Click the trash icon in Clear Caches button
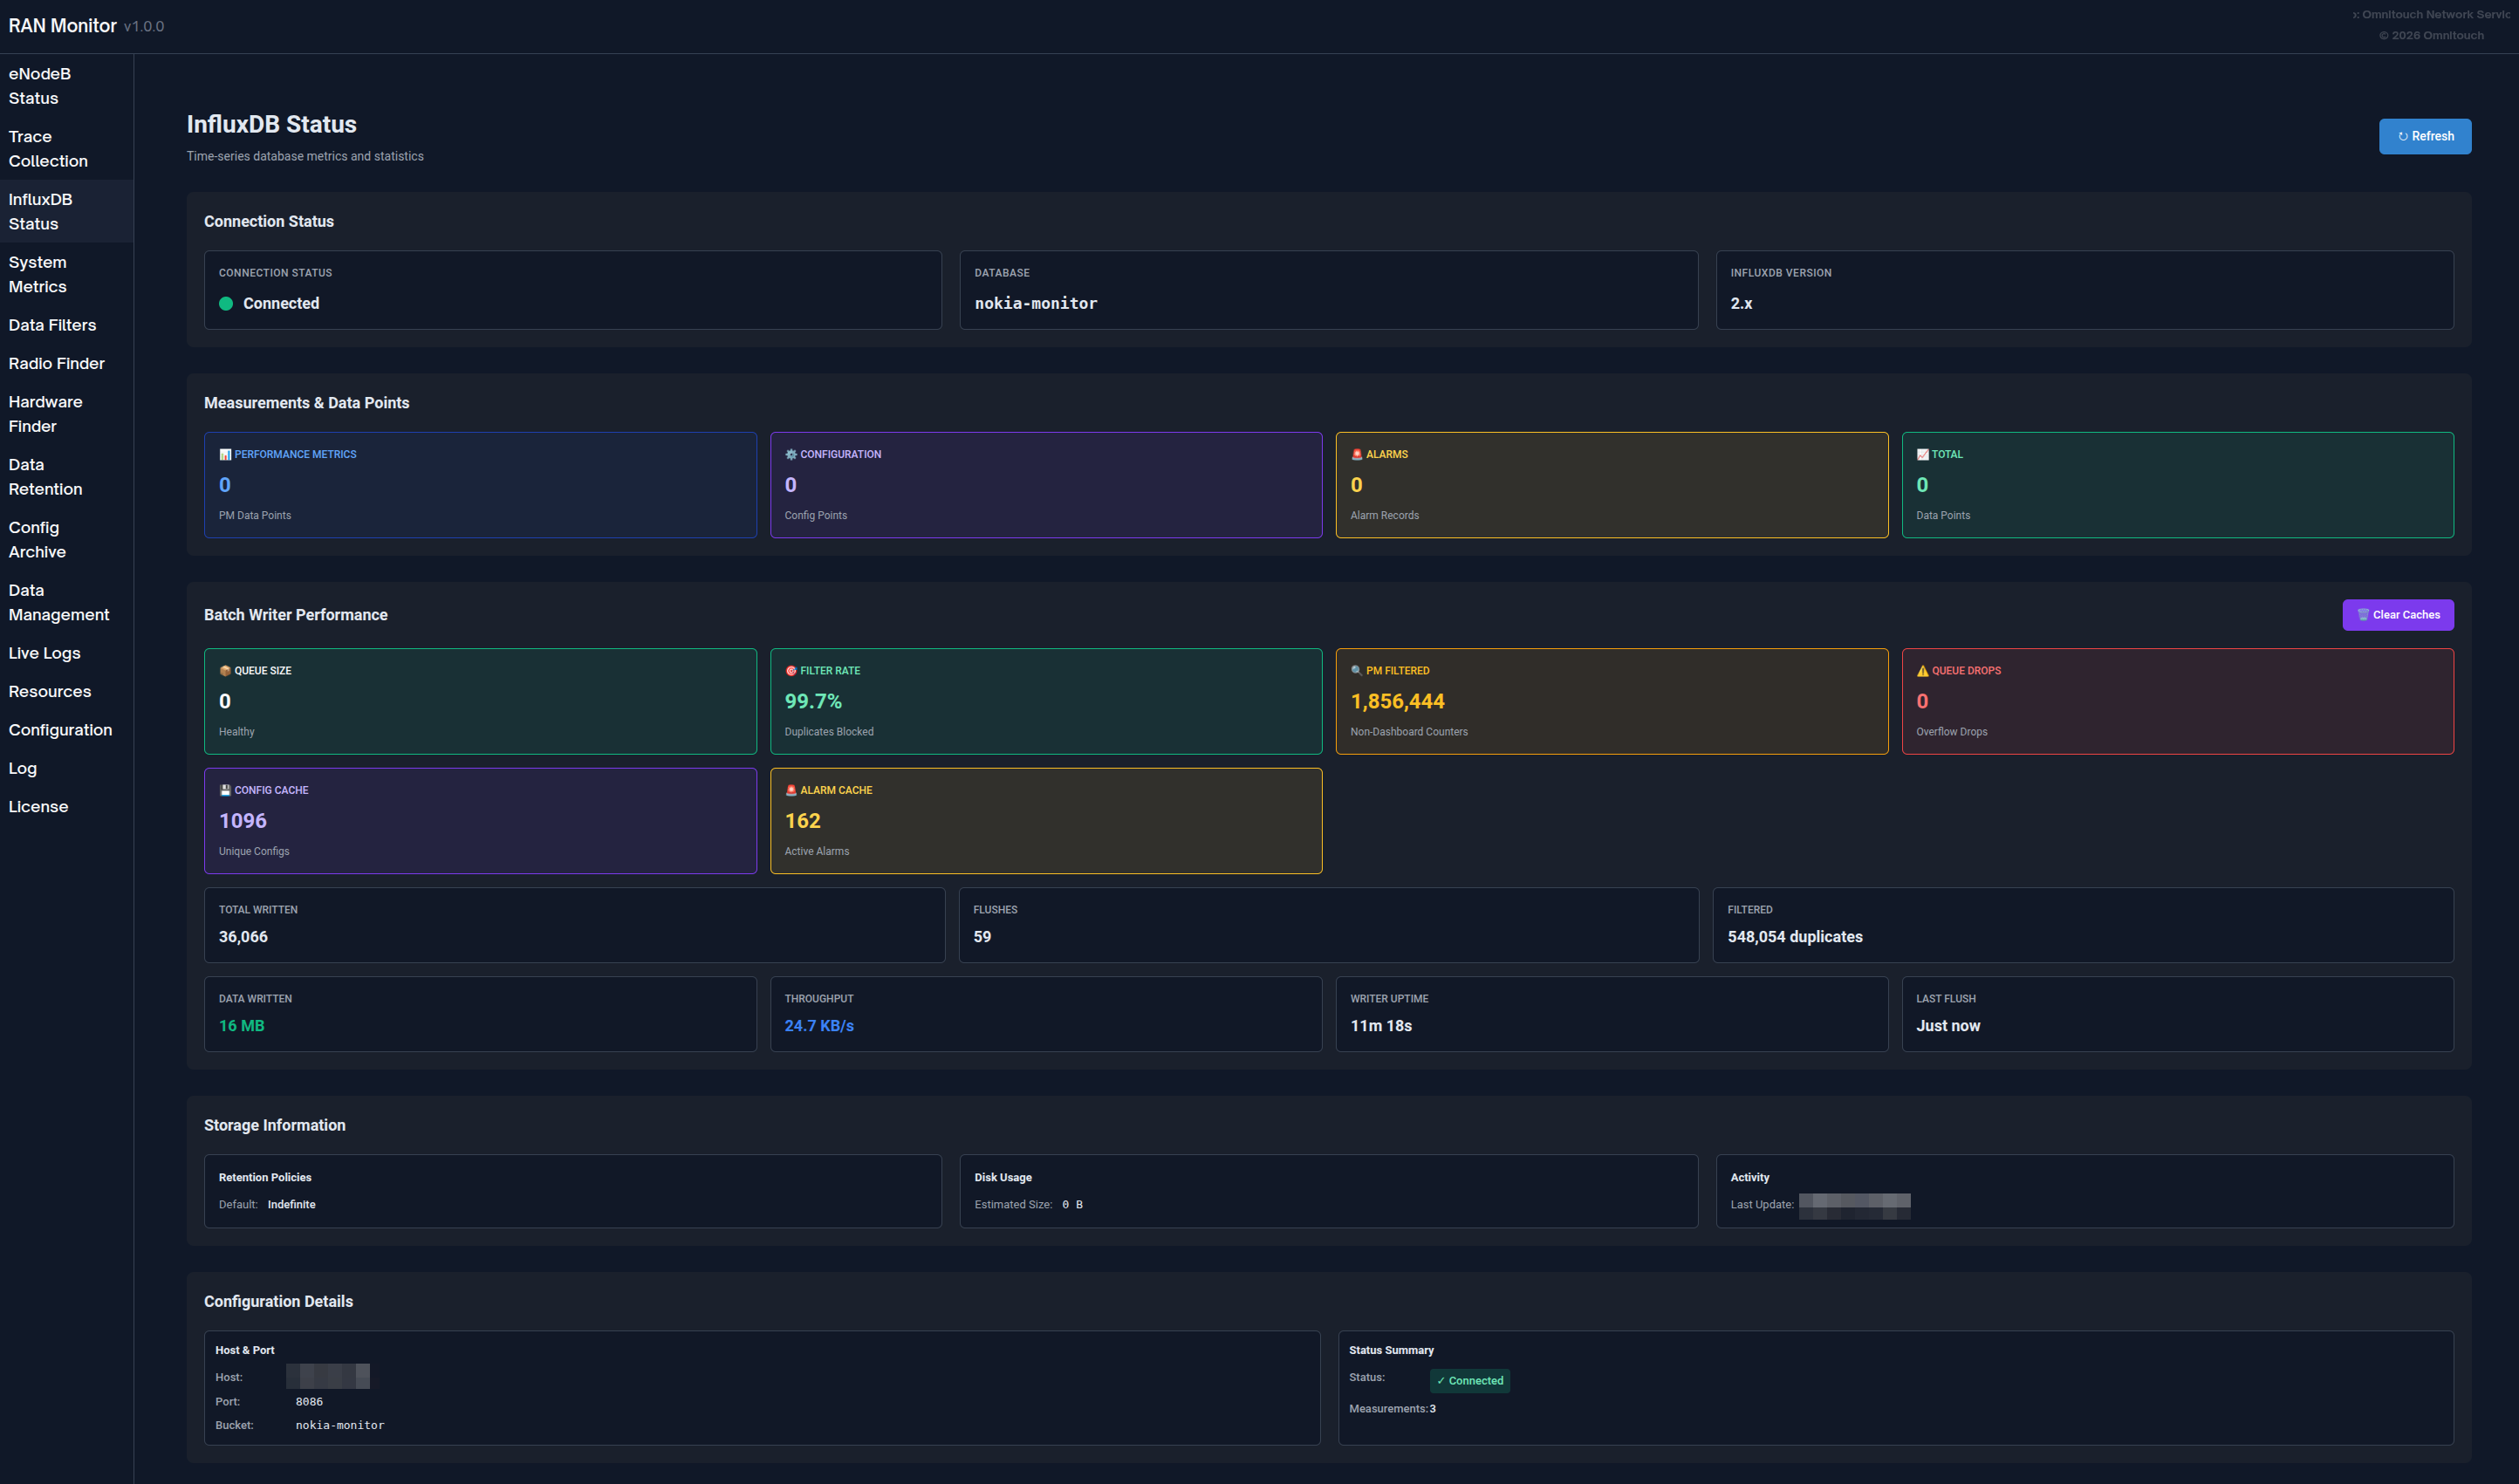Screen dimensions: 2519x1484 coord(2362,615)
